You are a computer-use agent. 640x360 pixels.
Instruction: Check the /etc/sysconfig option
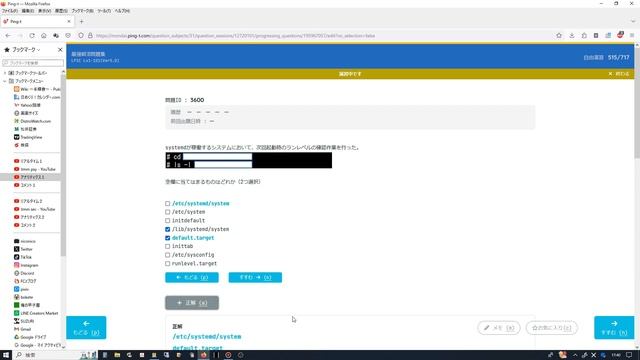click(167, 255)
